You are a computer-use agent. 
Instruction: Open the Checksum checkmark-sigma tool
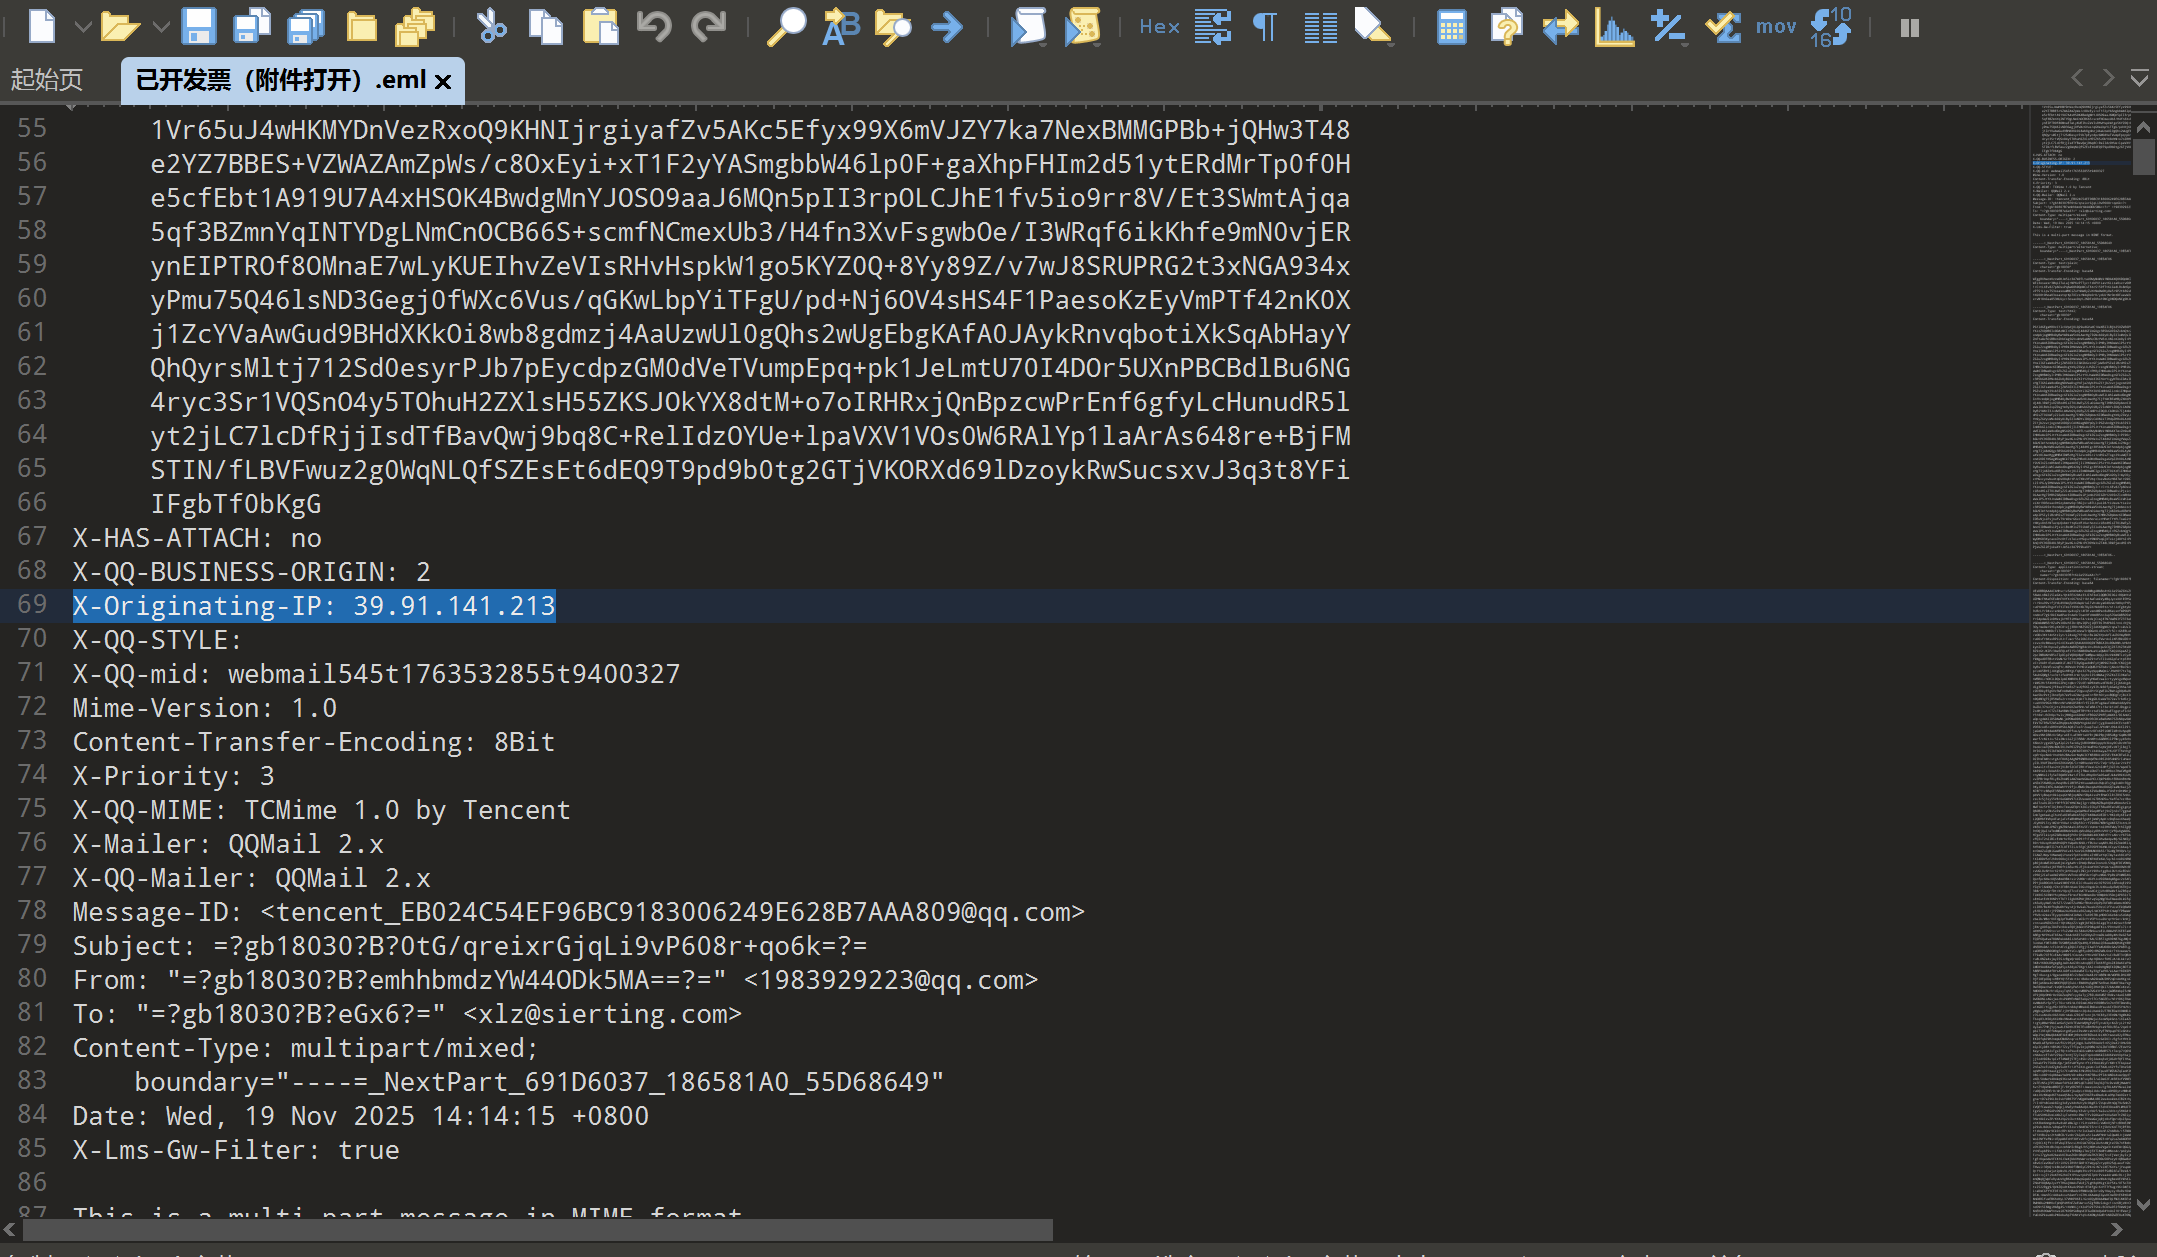(1723, 27)
